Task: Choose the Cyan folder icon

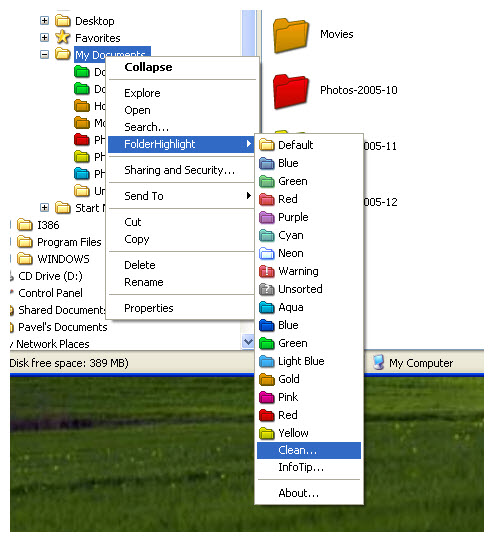Action: coord(267,235)
